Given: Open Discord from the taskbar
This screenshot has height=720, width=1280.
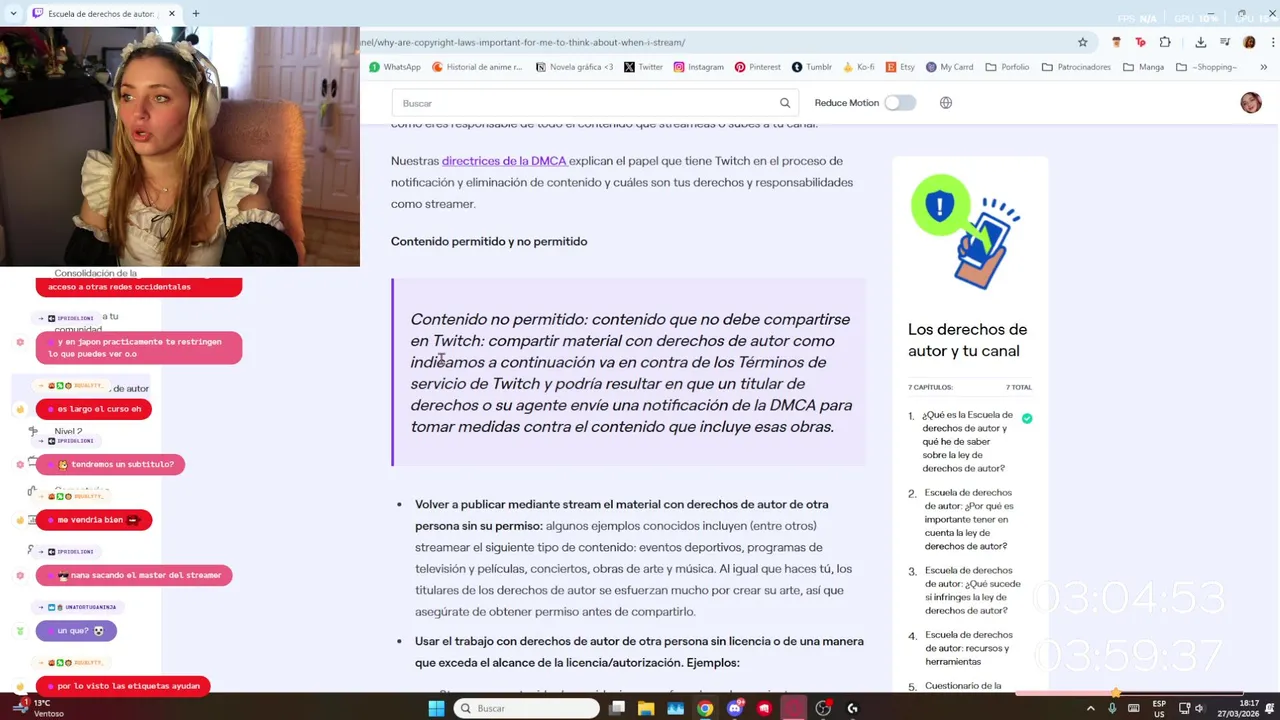Looking at the screenshot, I should pyautogui.click(x=735, y=708).
